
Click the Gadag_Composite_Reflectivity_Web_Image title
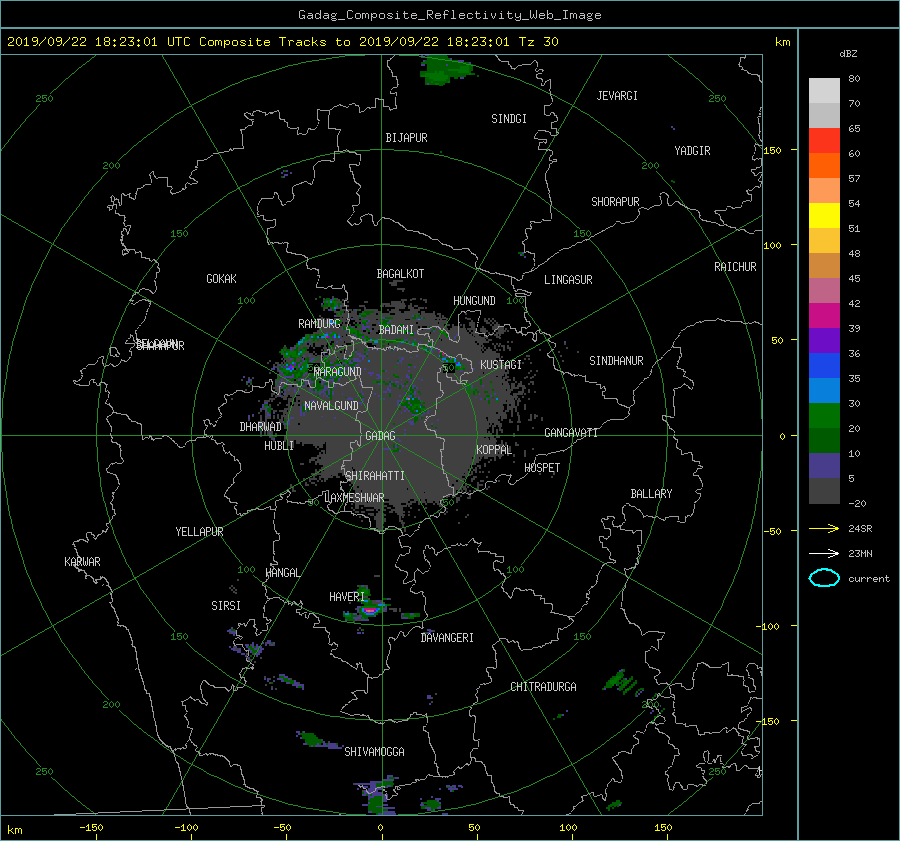(449, 15)
